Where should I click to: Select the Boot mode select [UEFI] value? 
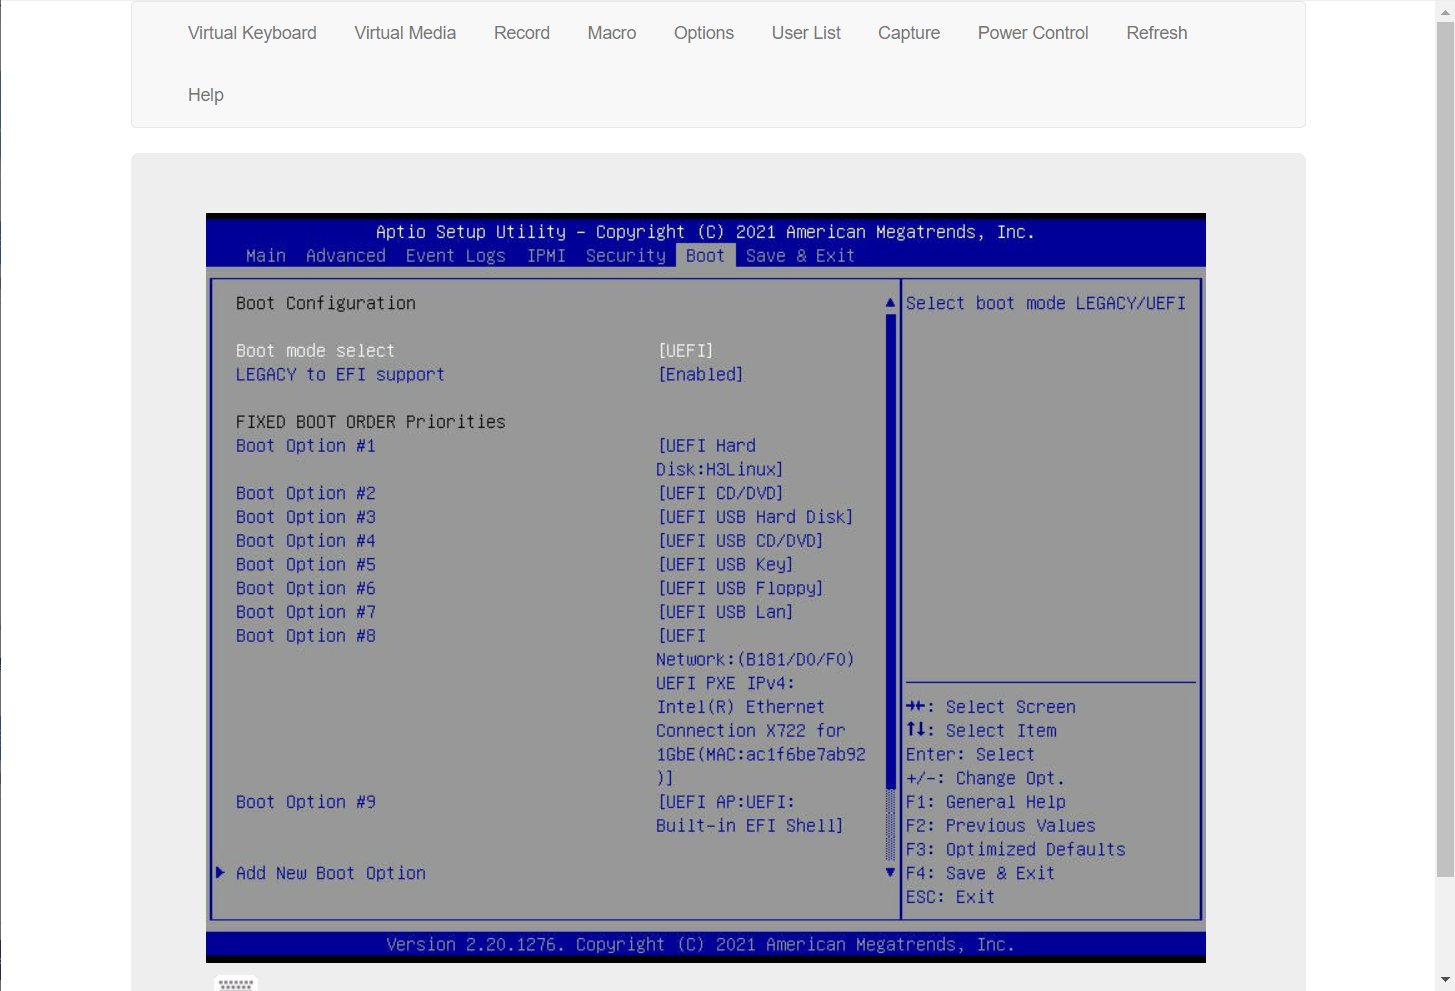click(686, 351)
